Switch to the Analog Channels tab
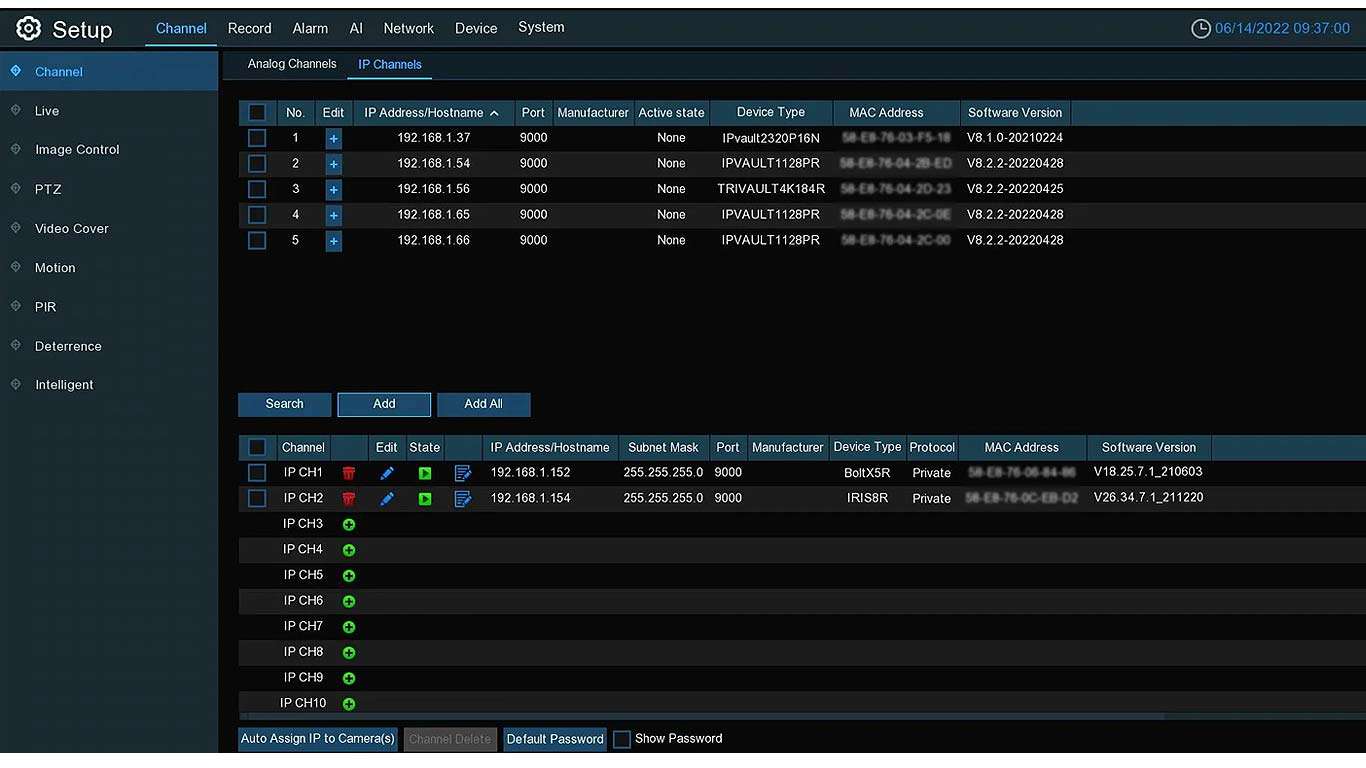Image resolution: width=1366 pixels, height=768 pixels. click(292, 64)
